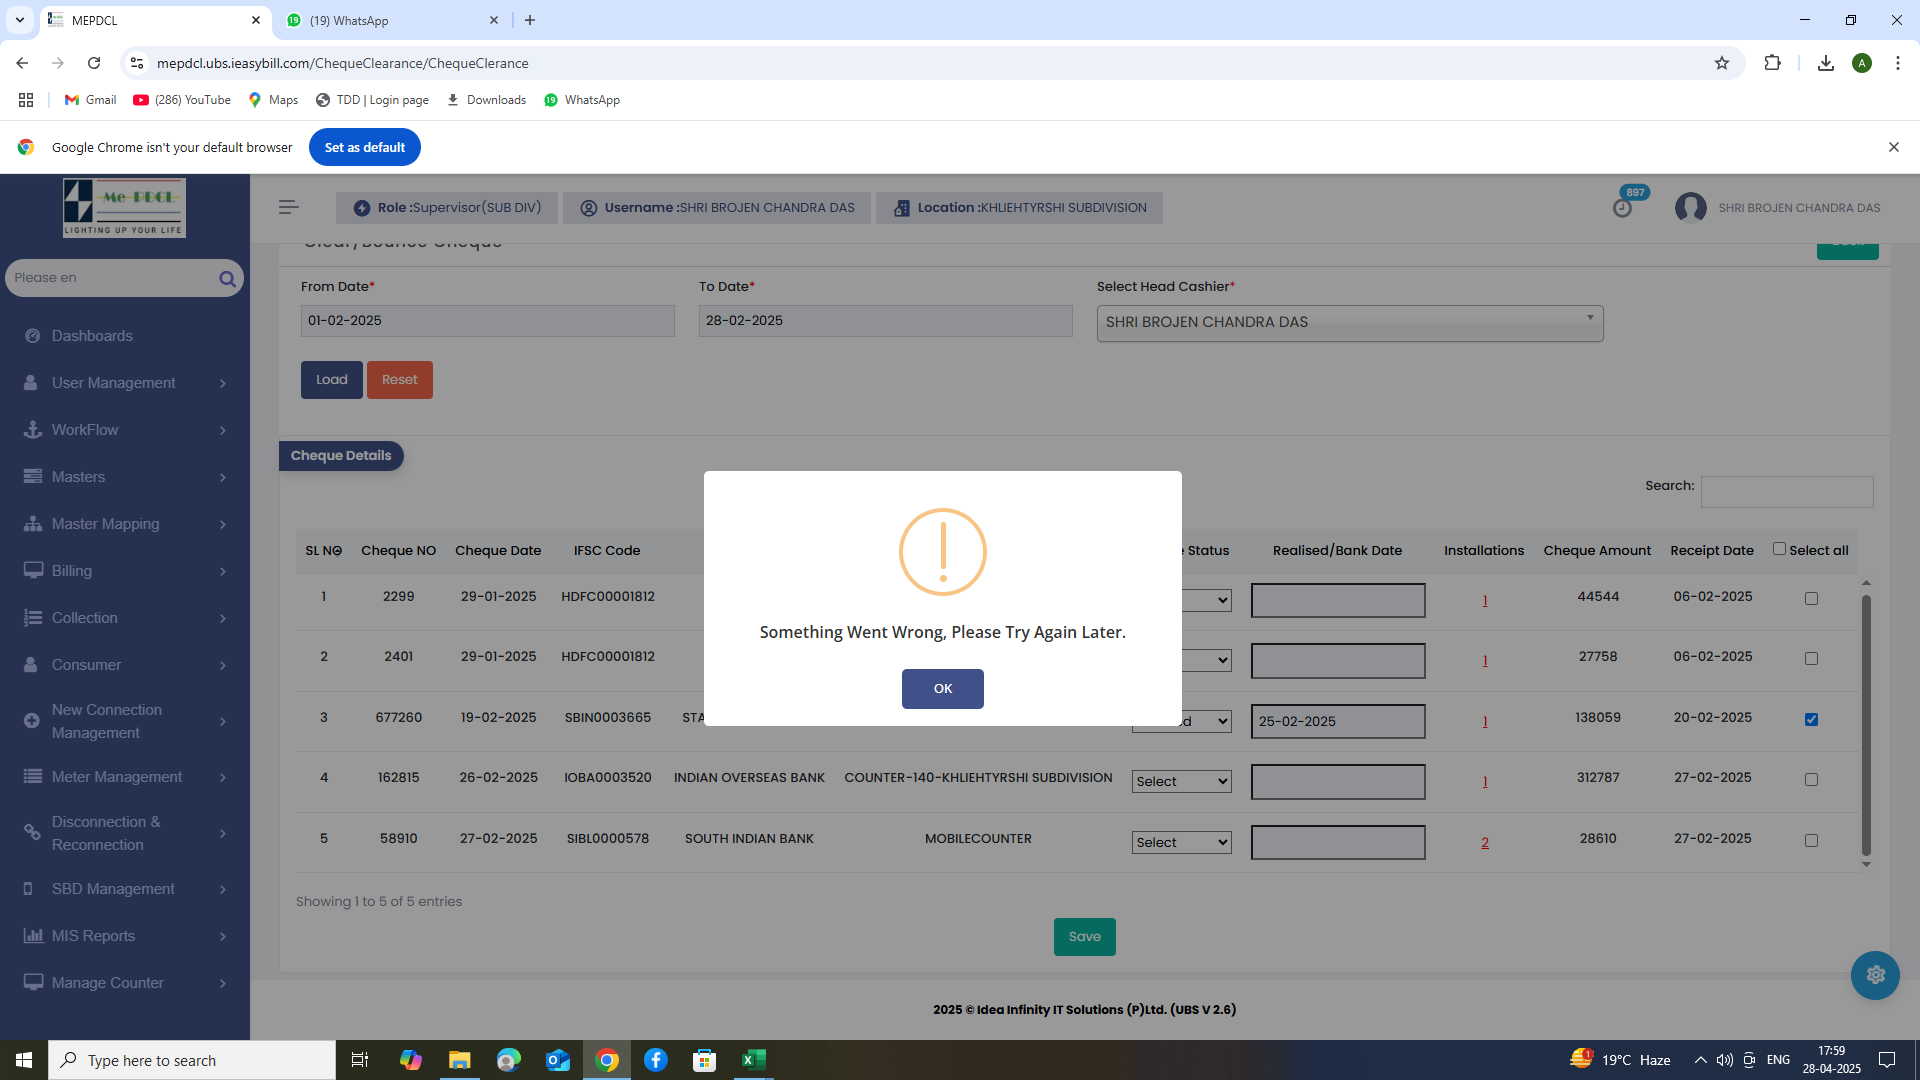Screen dimensions: 1920x1080
Task: Open the Windows Start menu
Action: [x=24, y=1060]
